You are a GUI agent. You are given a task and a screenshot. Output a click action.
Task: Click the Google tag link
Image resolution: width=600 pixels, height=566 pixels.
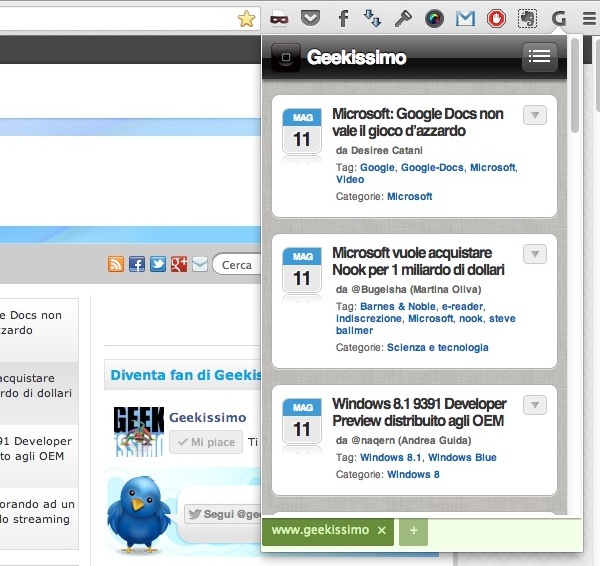pyautogui.click(x=377, y=167)
